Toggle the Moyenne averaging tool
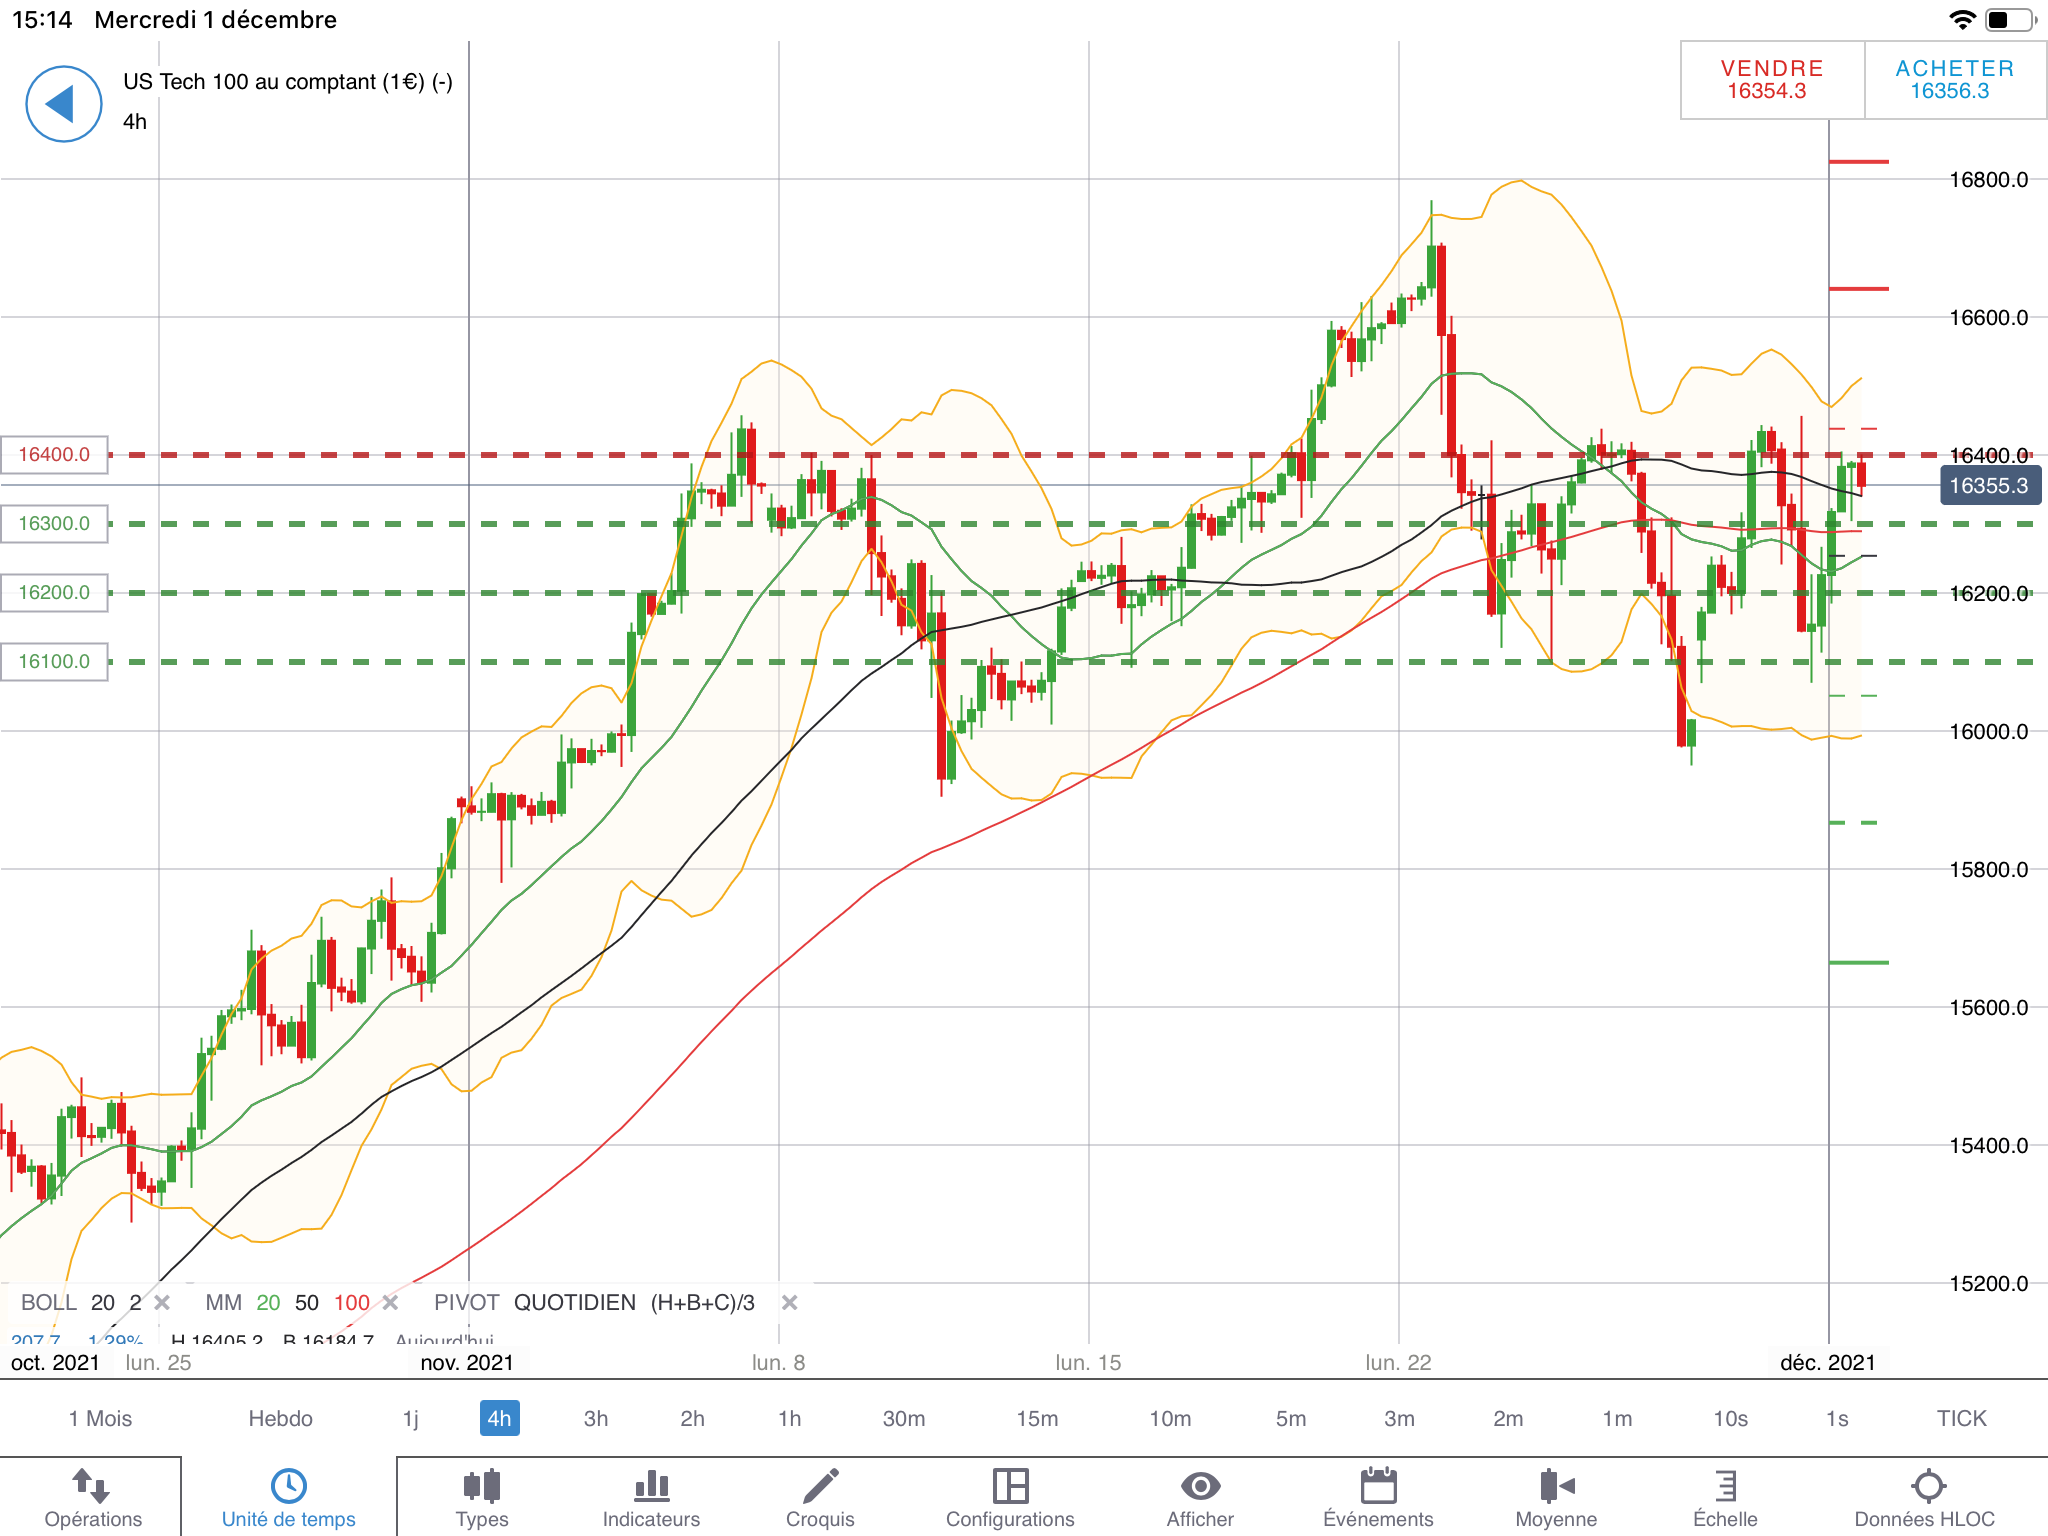Viewport: 2048px width, 1536px height. click(x=1556, y=1487)
